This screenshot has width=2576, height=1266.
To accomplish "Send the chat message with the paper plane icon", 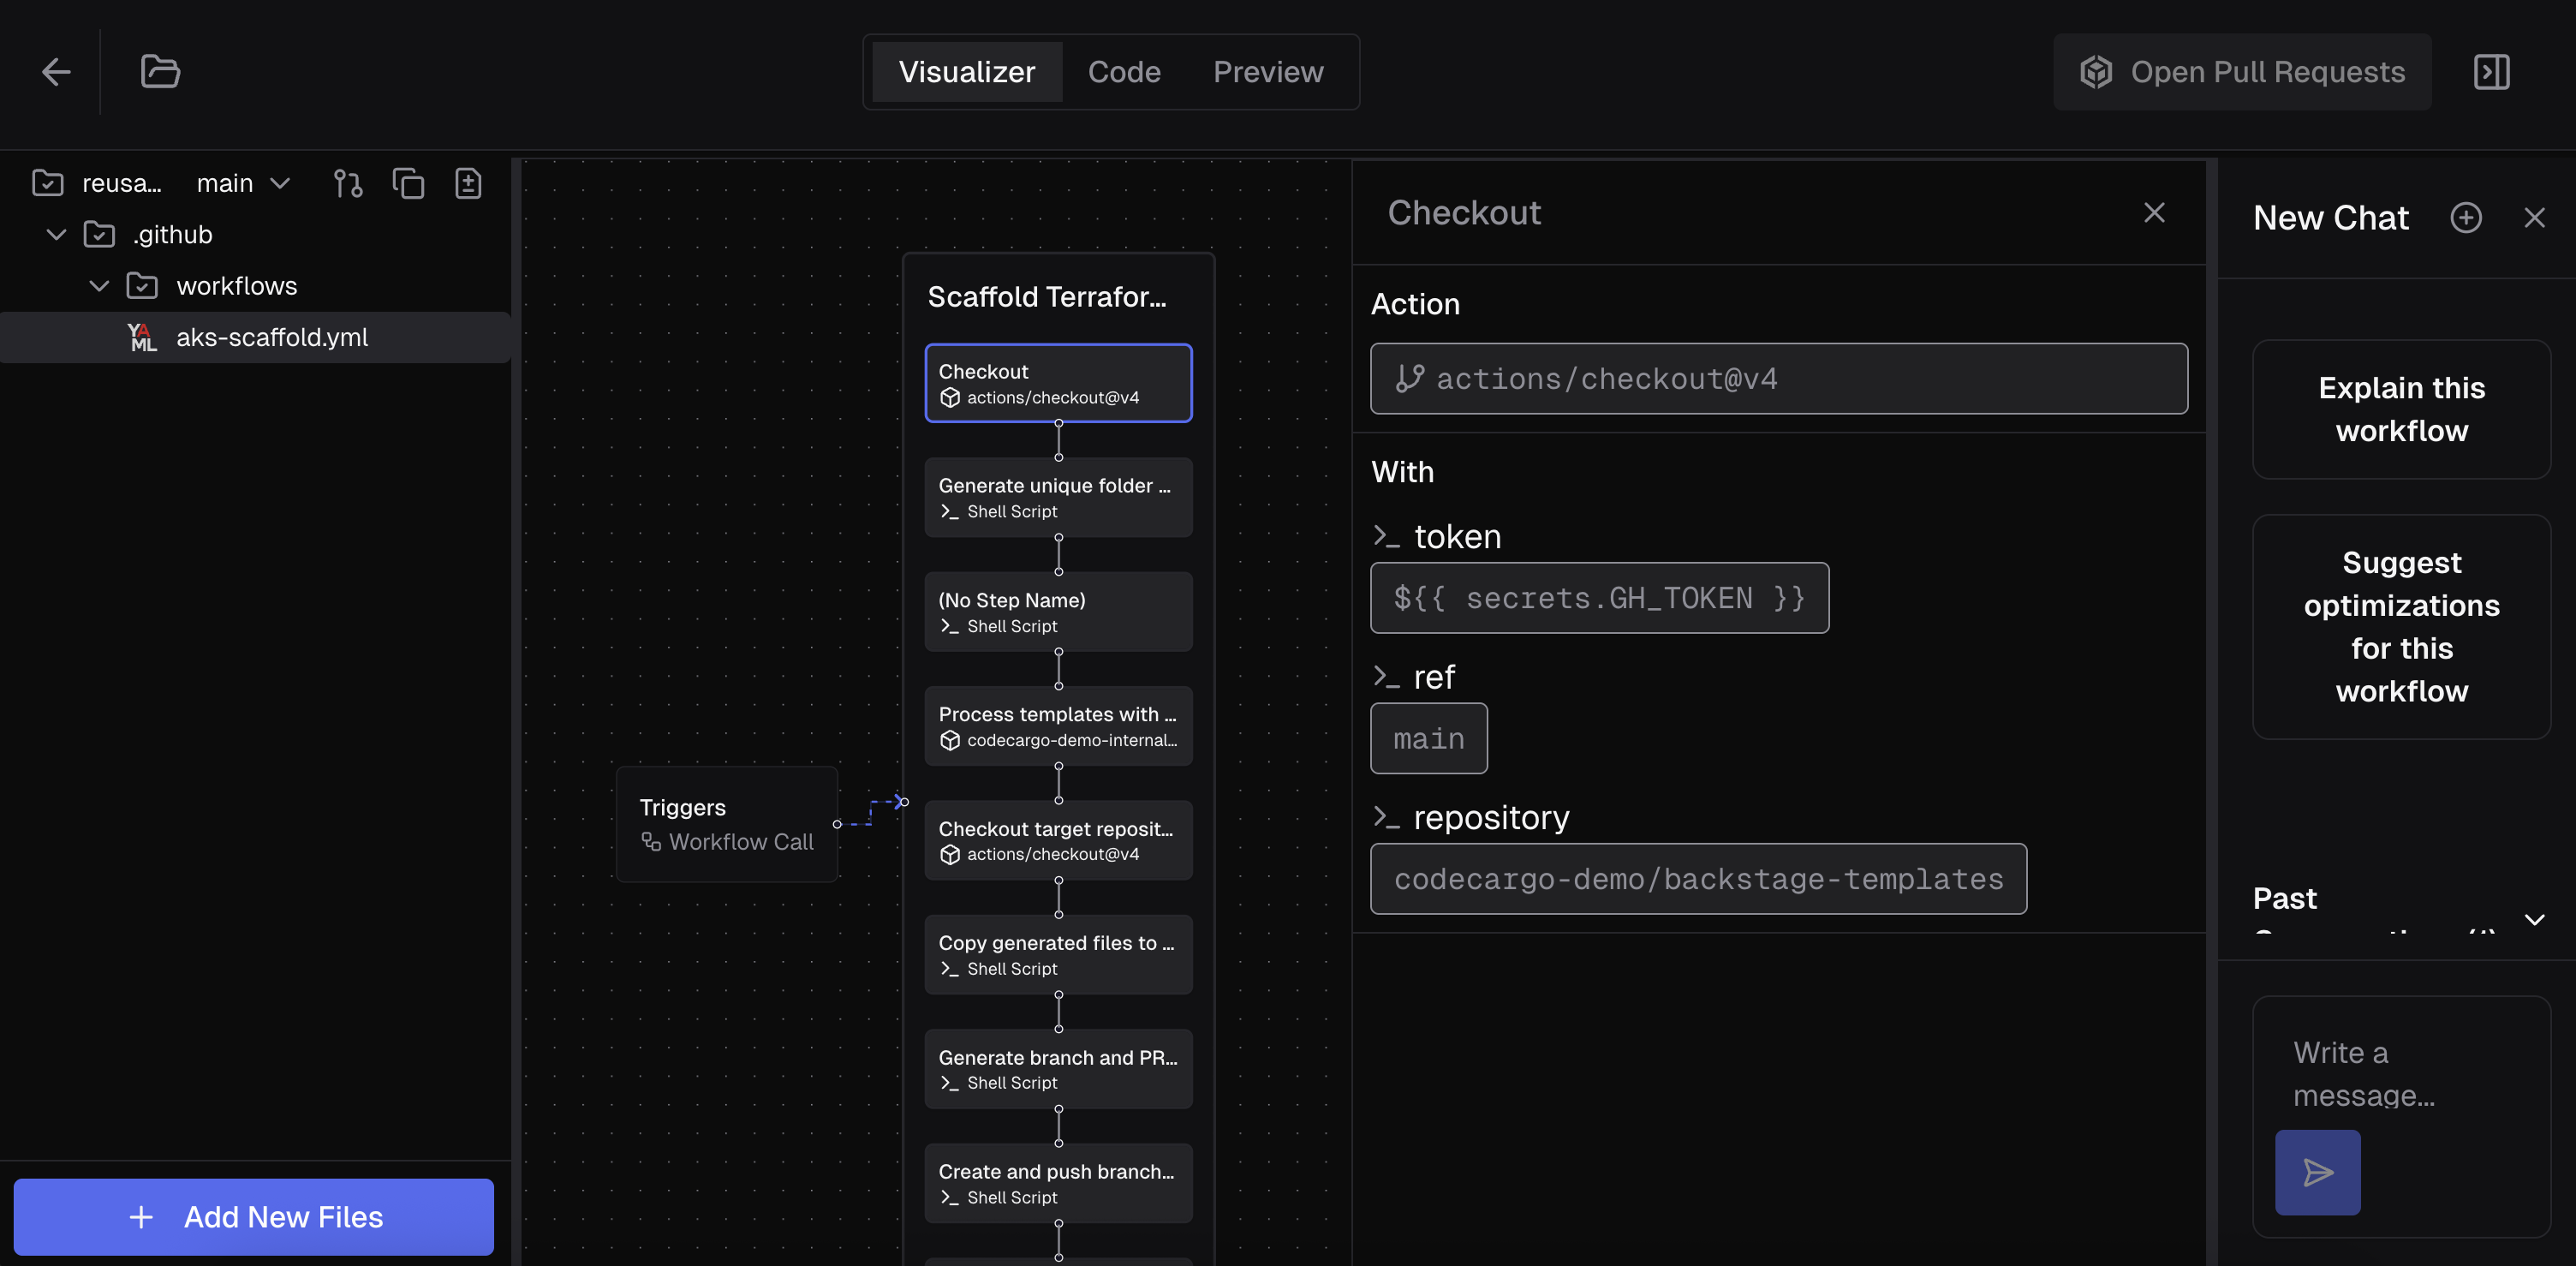I will (2318, 1172).
